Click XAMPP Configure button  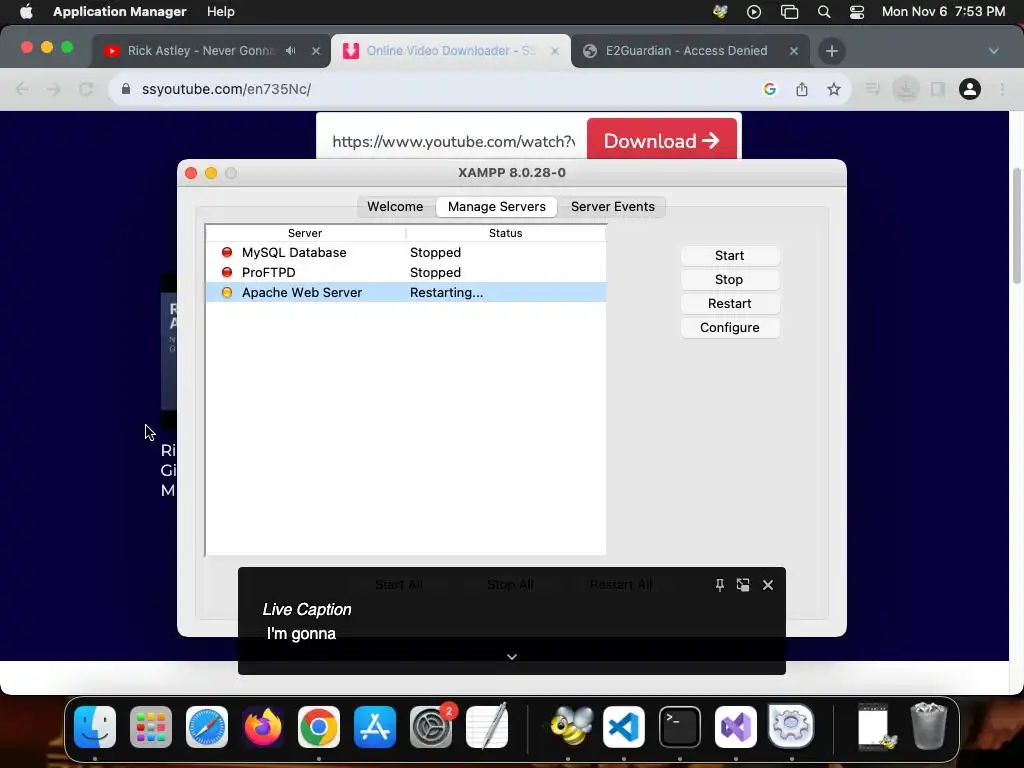pyautogui.click(x=729, y=328)
